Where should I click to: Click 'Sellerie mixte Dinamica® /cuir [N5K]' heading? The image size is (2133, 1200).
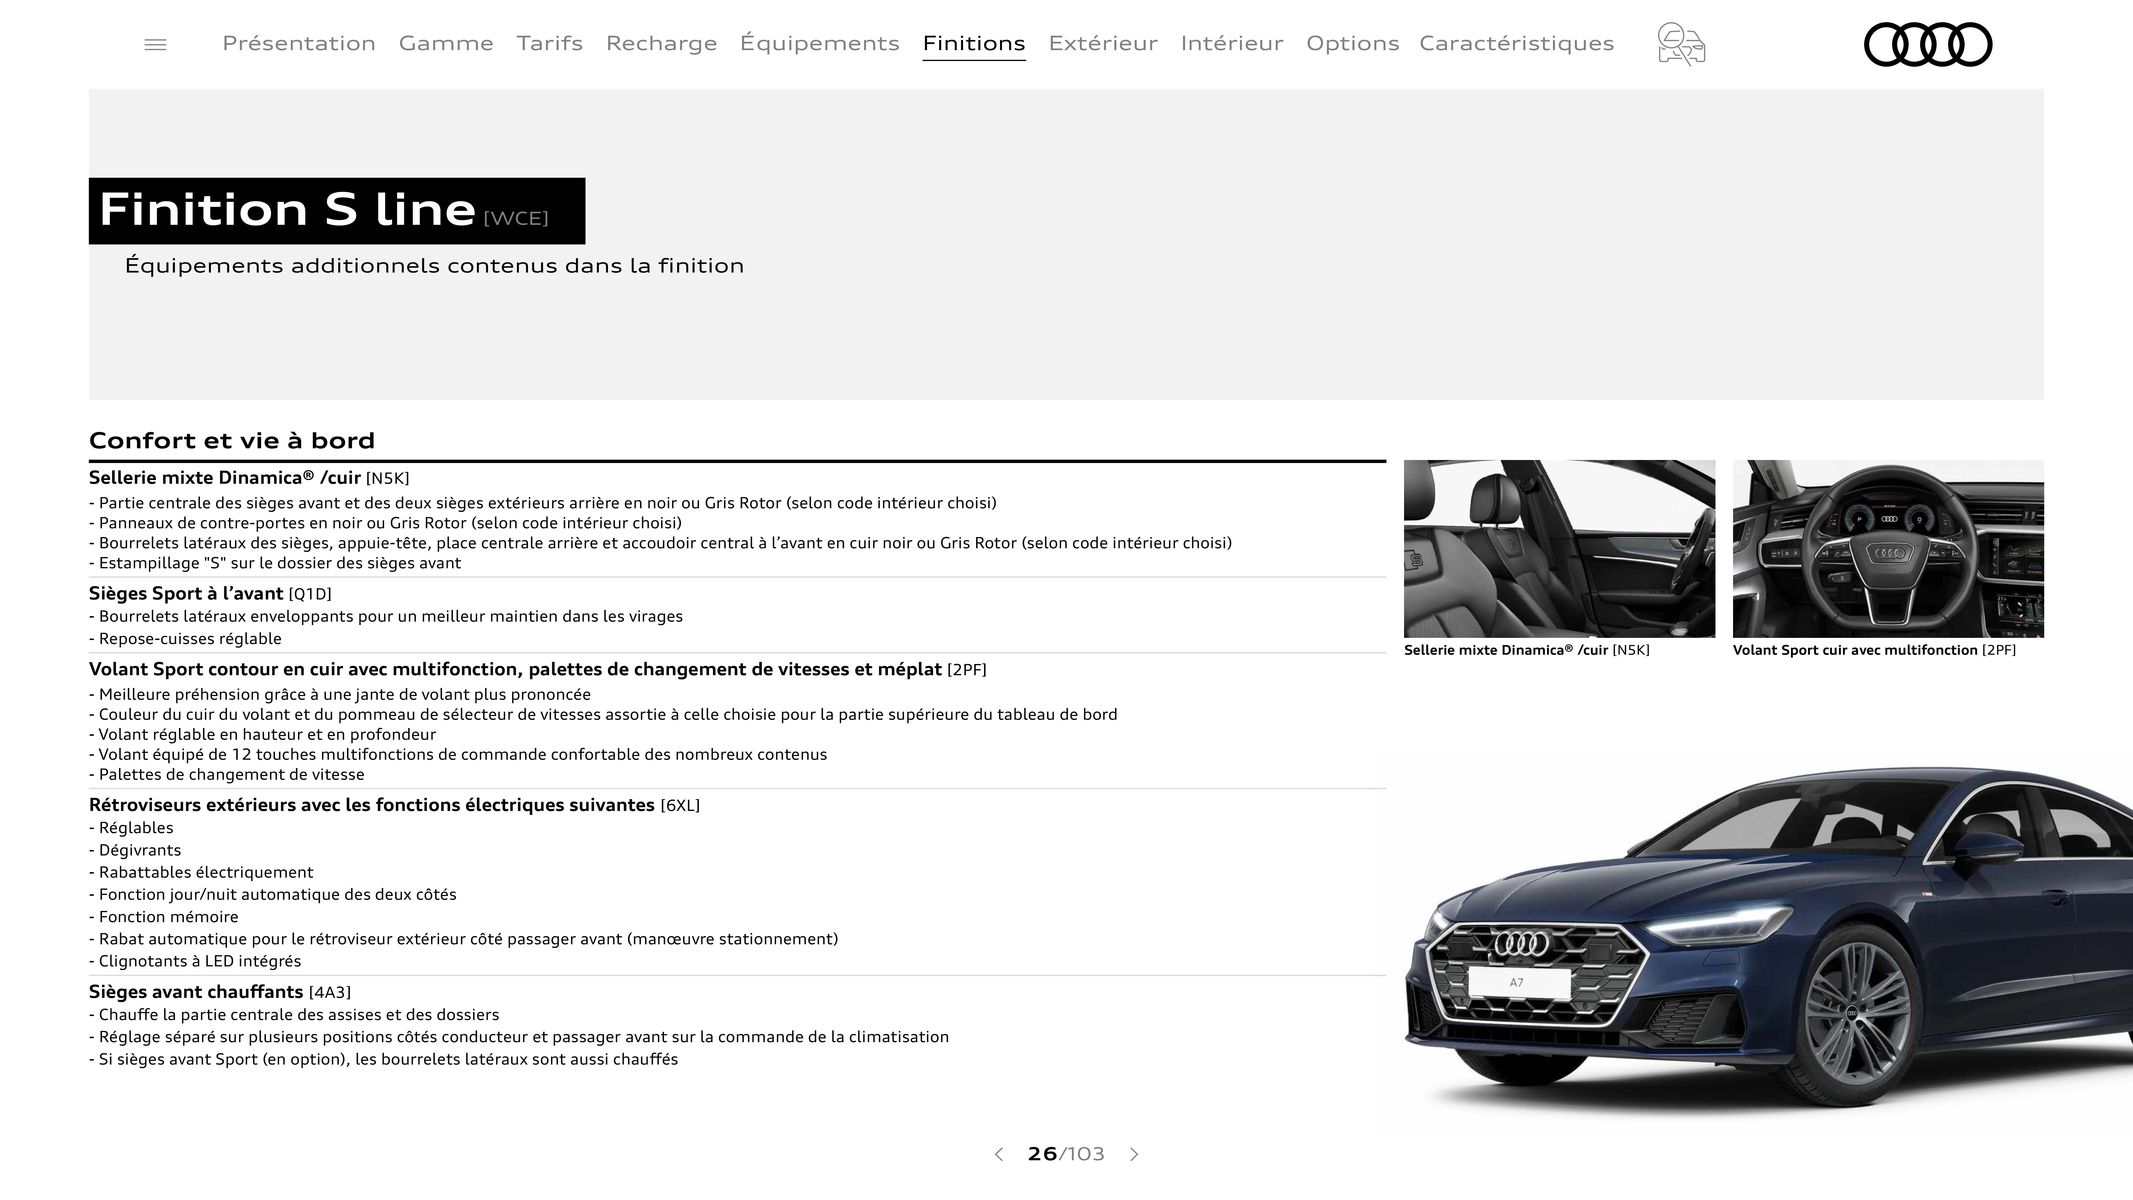tap(249, 478)
